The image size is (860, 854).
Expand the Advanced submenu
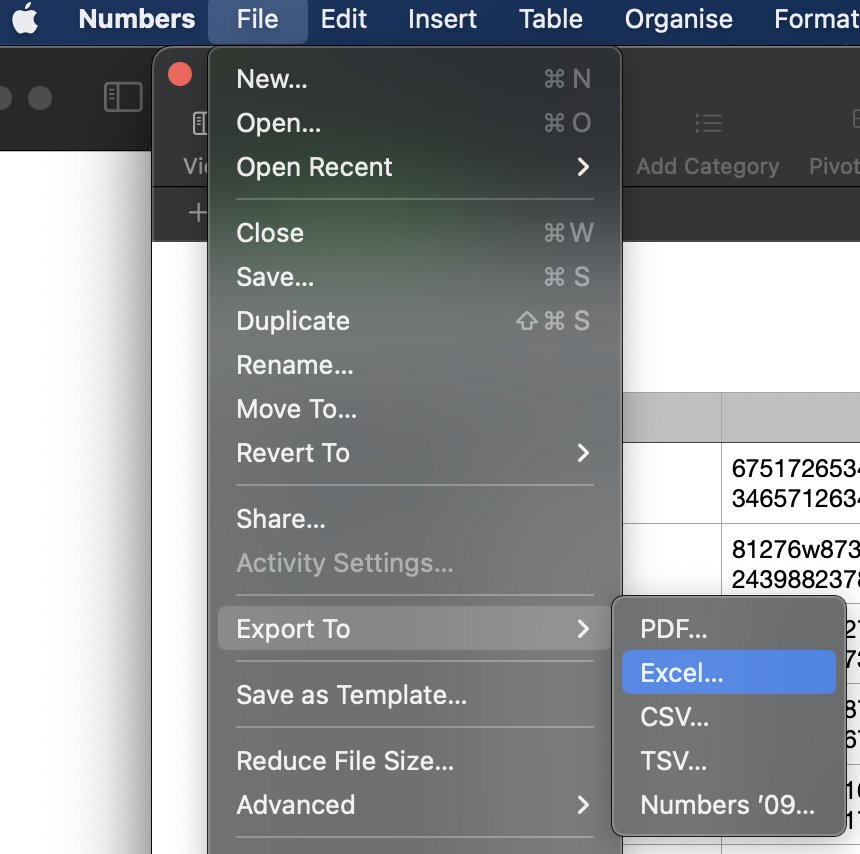tap(415, 805)
